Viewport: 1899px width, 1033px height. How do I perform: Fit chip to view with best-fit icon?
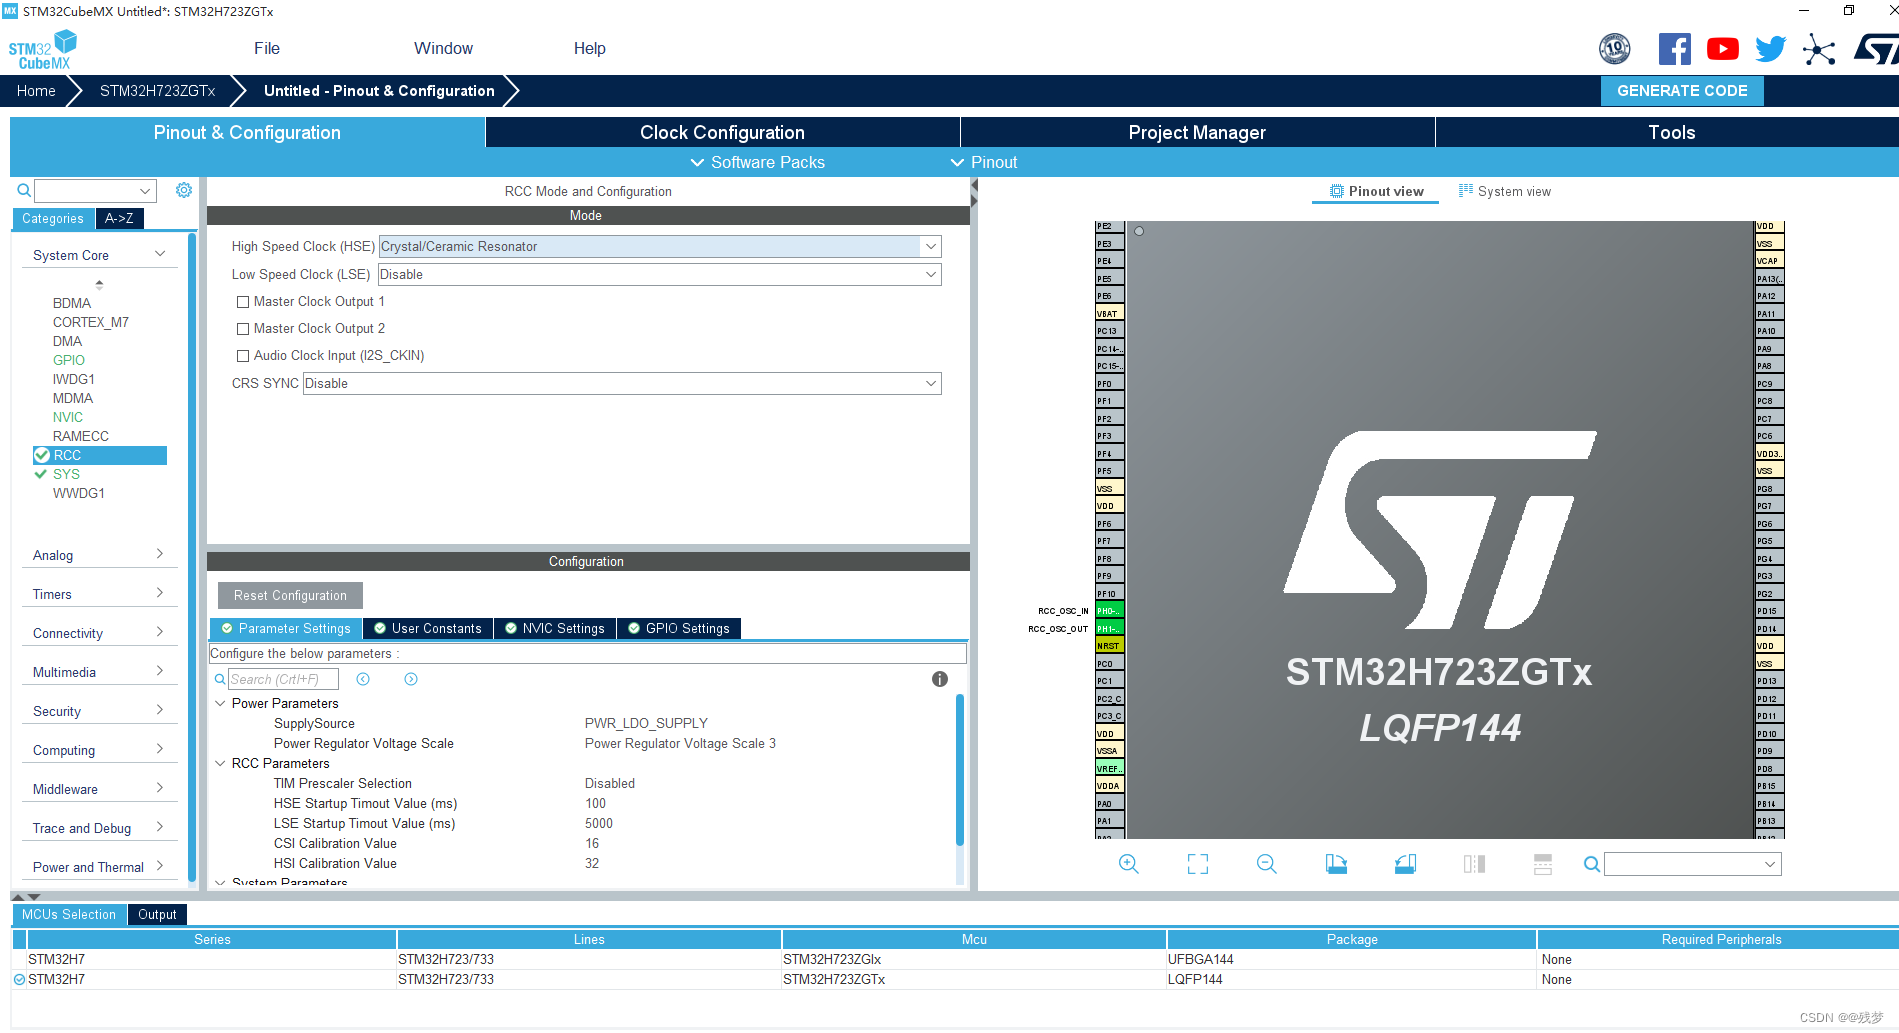pyautogui.click(x=1197, y=864)
